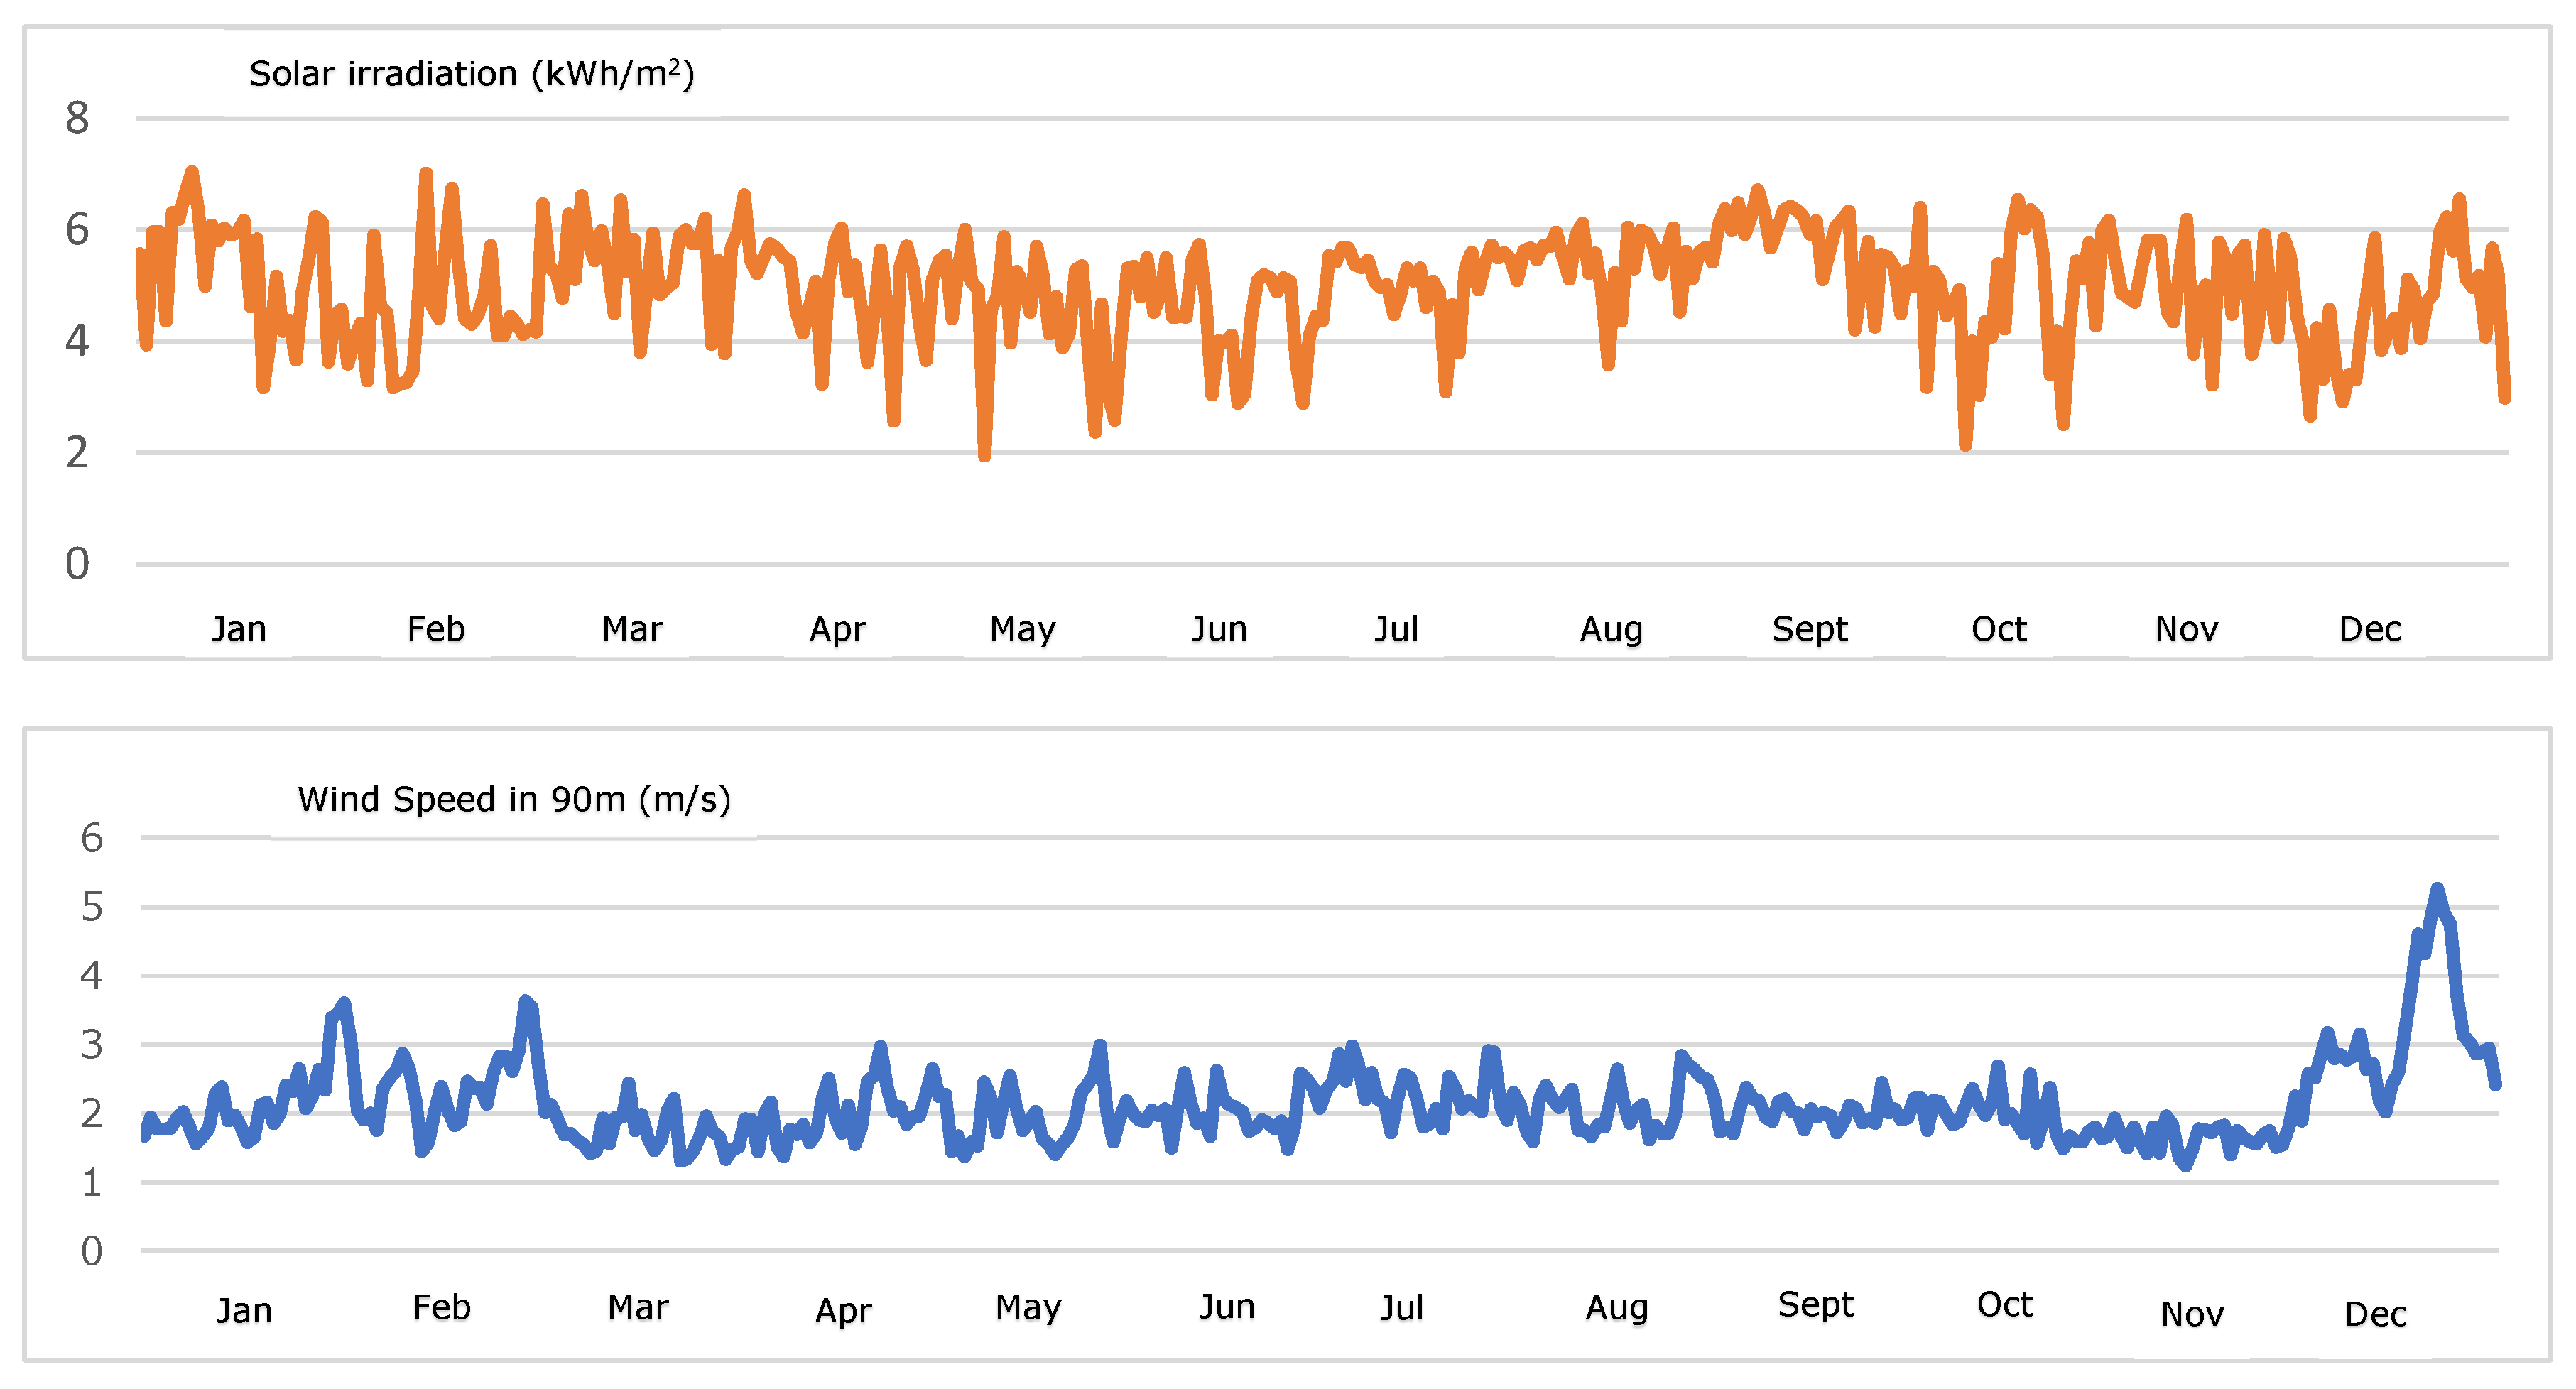The width and height of the screenshot is (2576, 1389).
Task: Click y-axis value 1 on wind chart
Action: pyautogui.click(x=91, y=1183)
